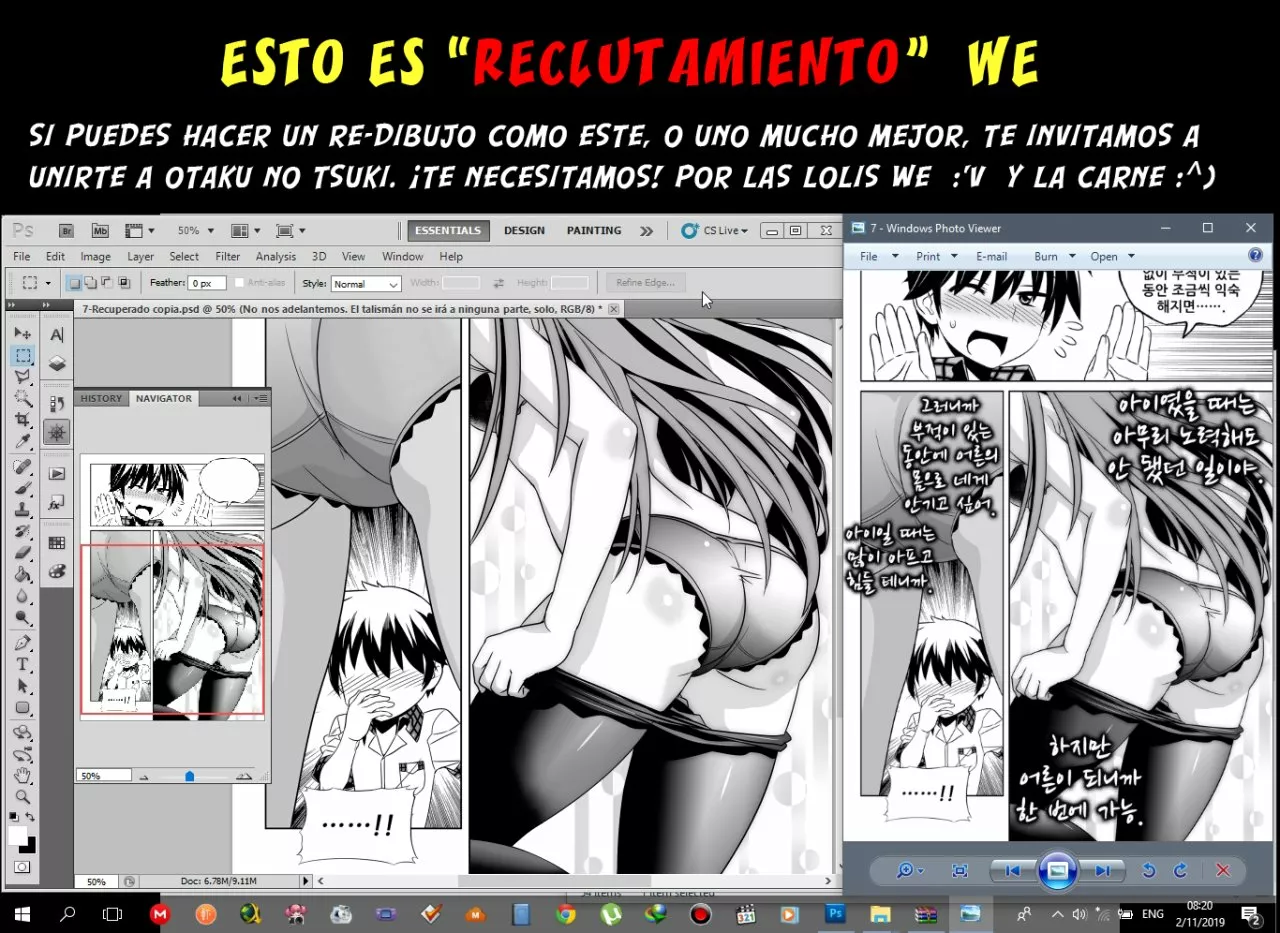Open the Filter menu
This screenshot has height=933, width=1280.
[227, 256]
